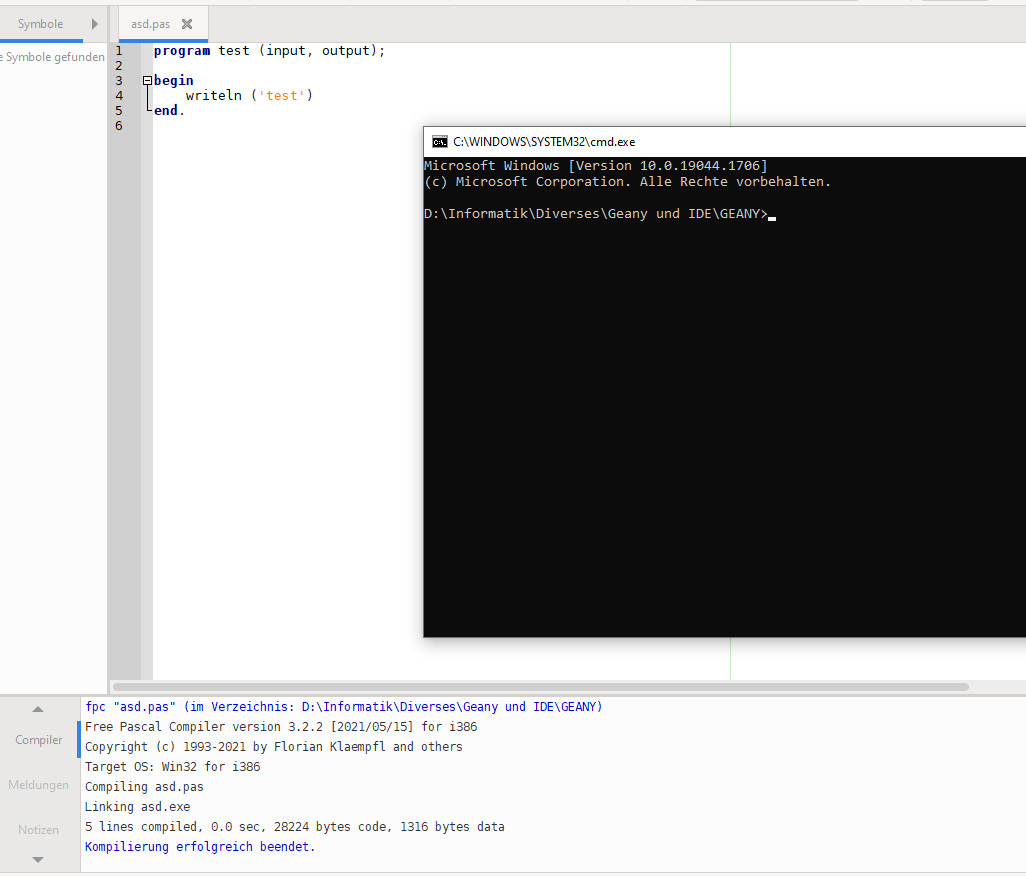Open the Meldungen message tab

pos(39,785)
